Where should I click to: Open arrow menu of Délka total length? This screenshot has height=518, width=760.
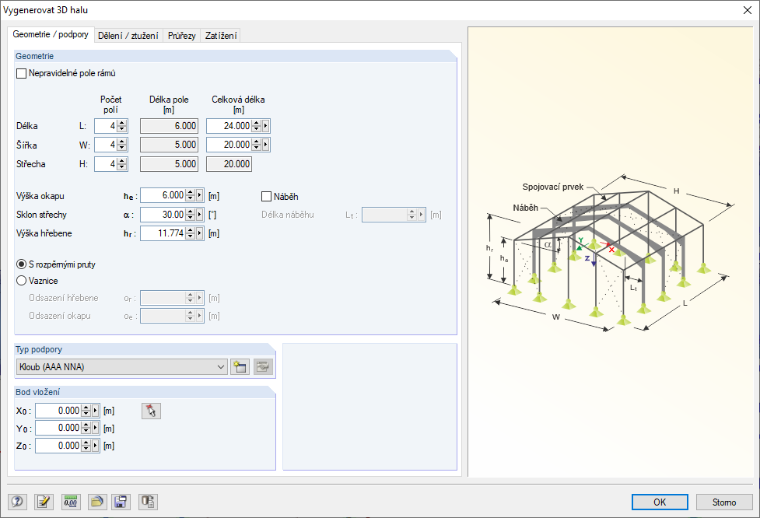[265, 126]
